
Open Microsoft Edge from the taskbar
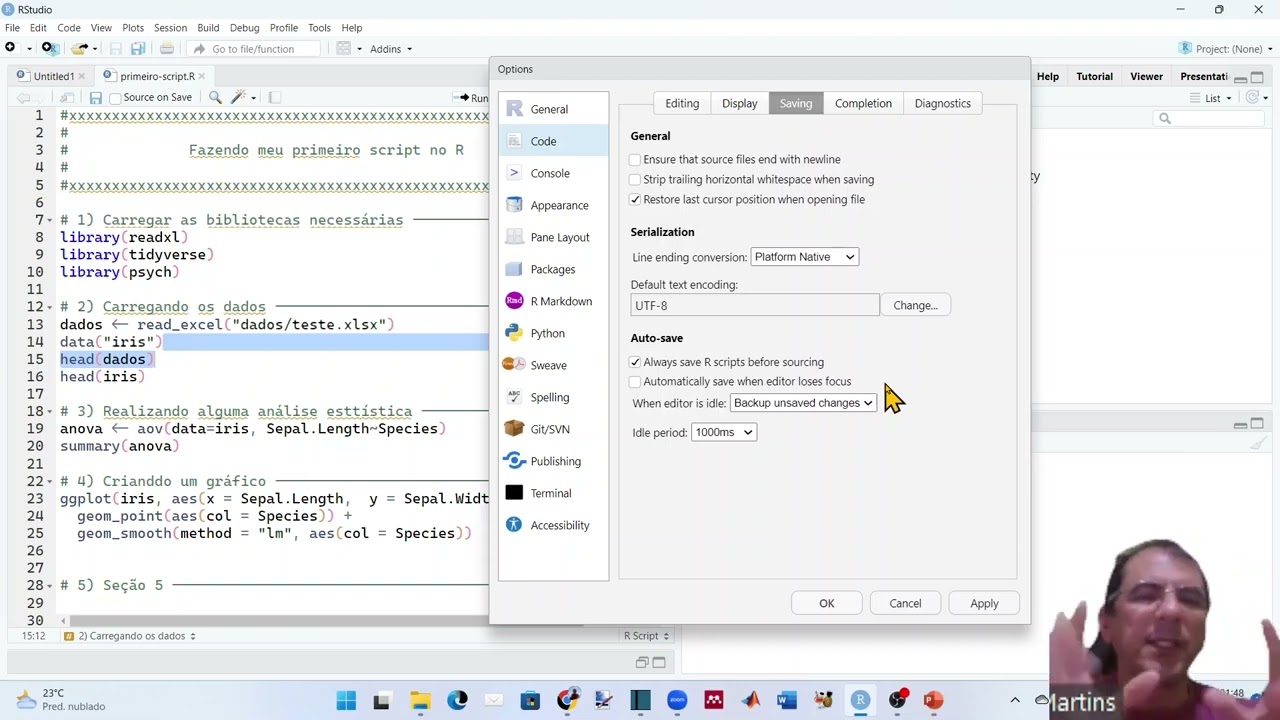click(x=457, y=700)
